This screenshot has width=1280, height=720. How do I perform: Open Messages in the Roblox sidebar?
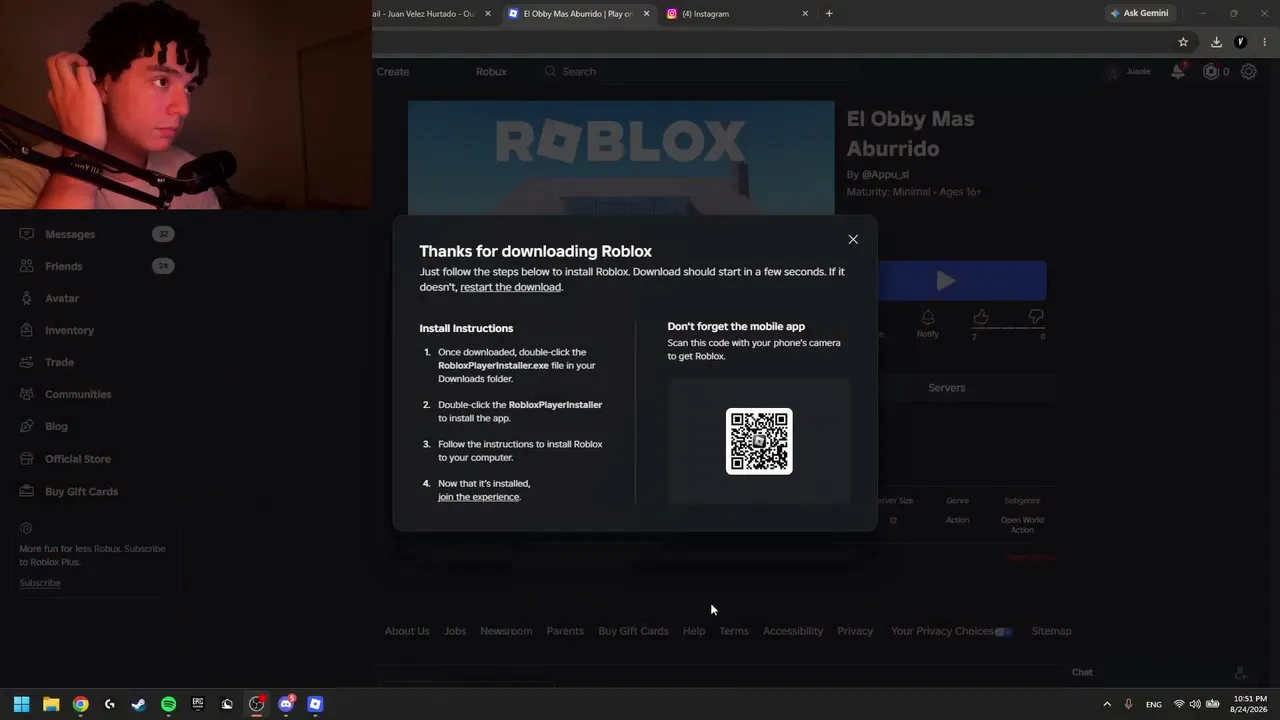(70, 234)
